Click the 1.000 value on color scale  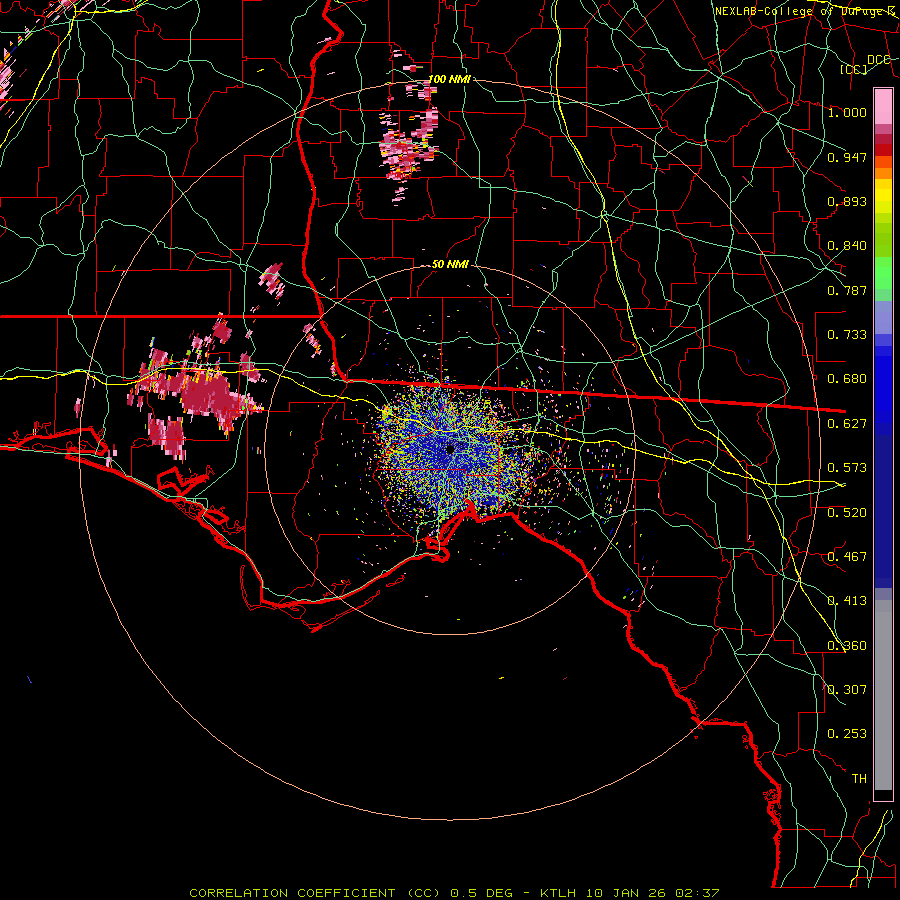click(x=847, y=112)
